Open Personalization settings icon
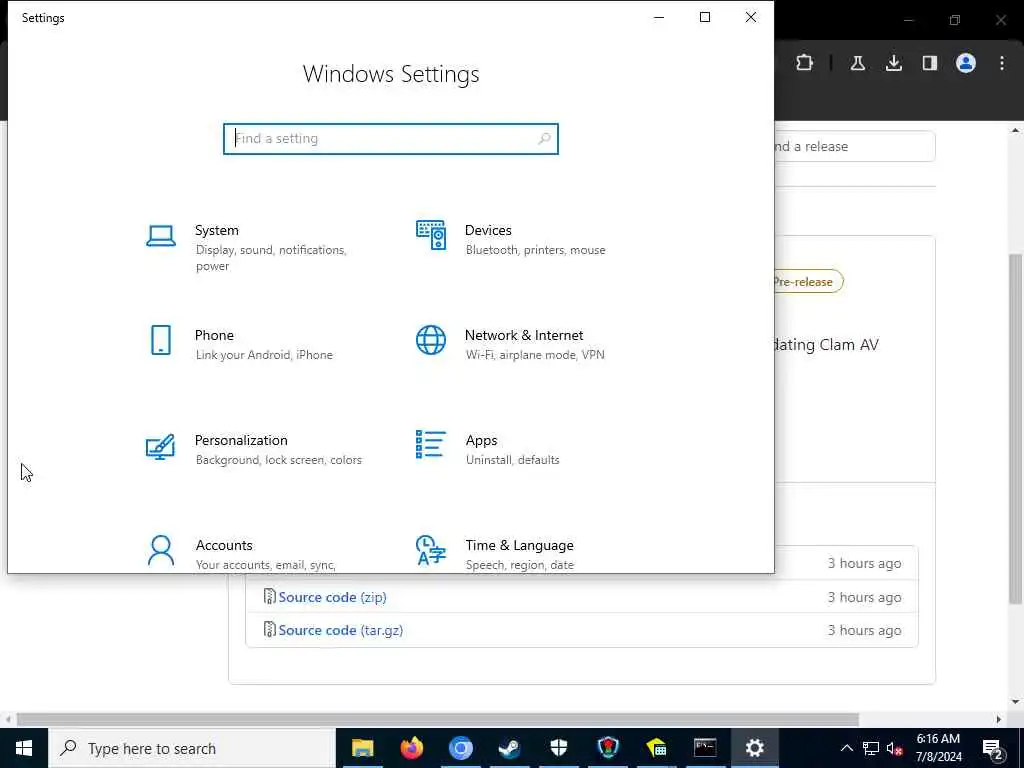Screen dimensions: 1024x768 tap(161, 447)
